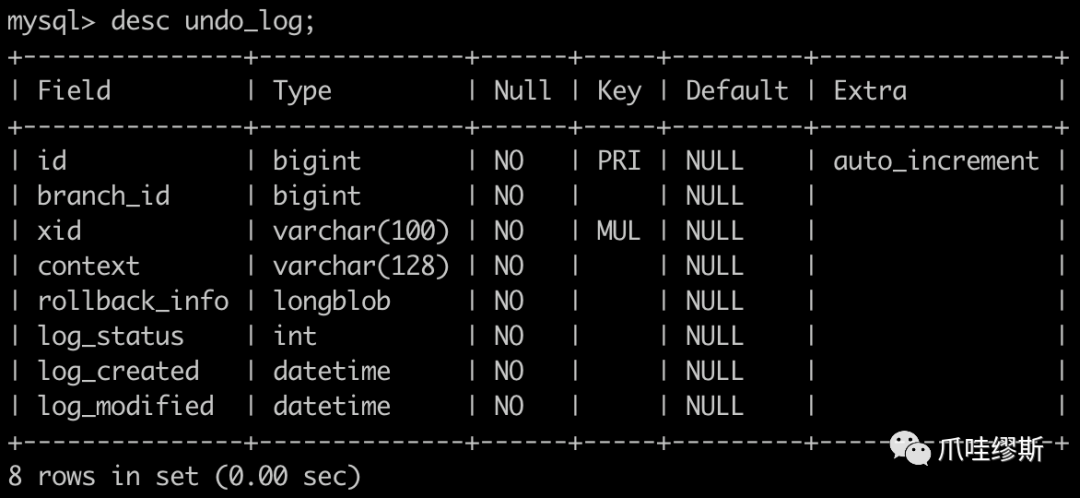
Task: Click the 'Type' column header
Action: pos(302,91)
